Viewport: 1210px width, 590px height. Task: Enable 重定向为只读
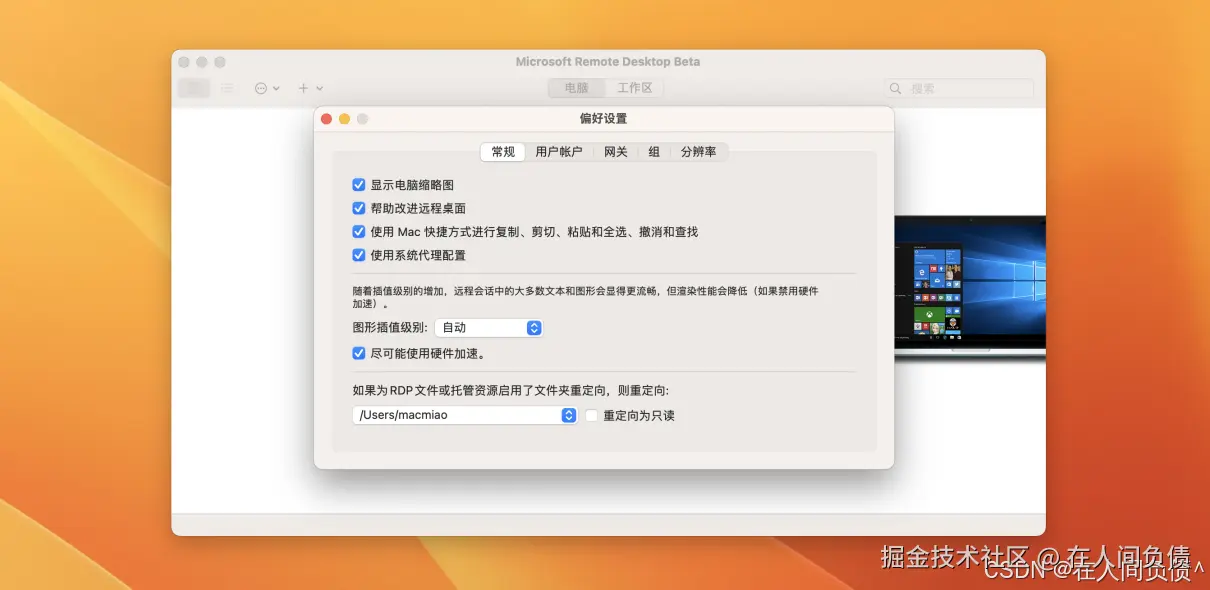tap(590, 415)
